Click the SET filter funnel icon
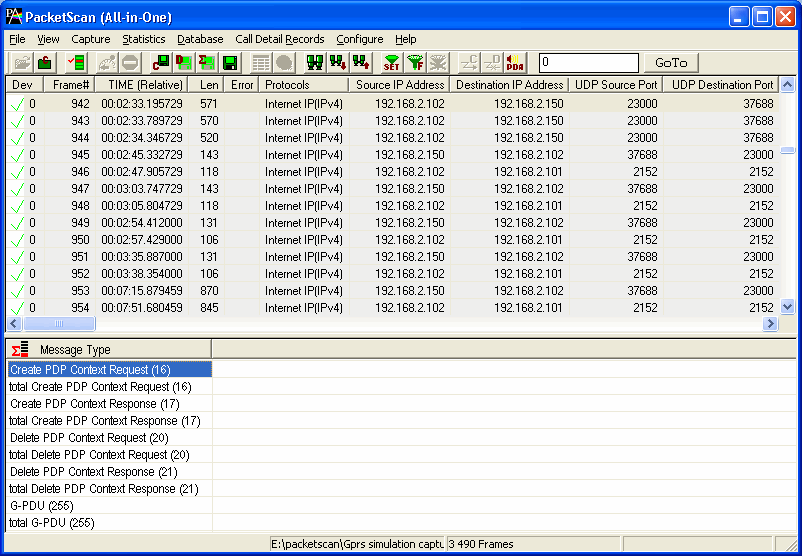Screen dimensions: 802x556 tap(391, 63)
